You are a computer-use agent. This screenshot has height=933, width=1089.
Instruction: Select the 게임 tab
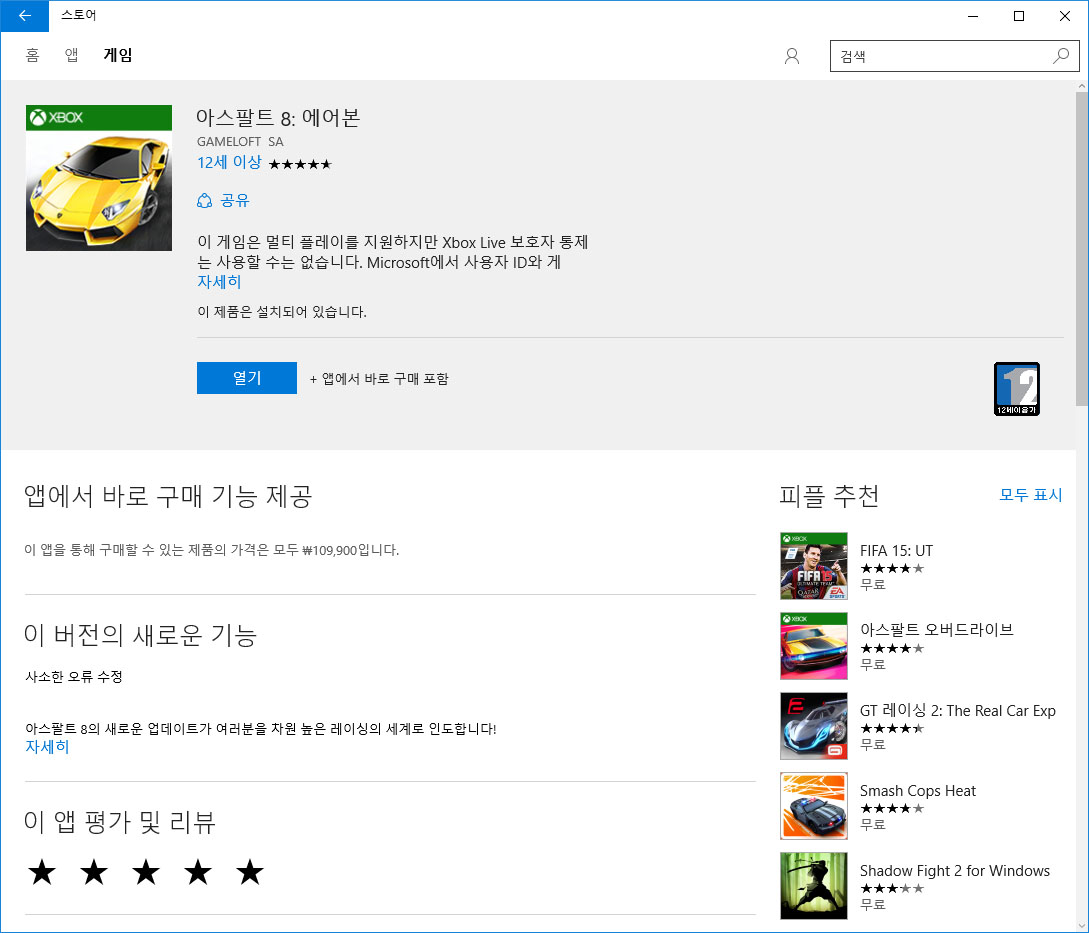click(118, 55)
